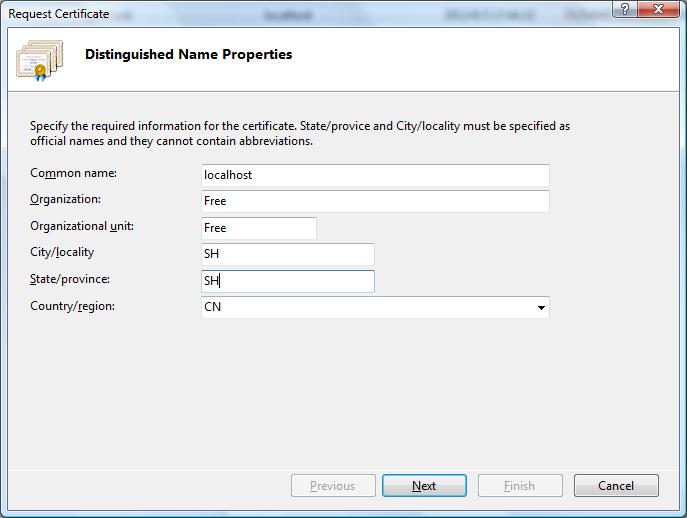This screenshot has width=687, height=518.
Task: Click the State/province label
Action: [x=70, y=279]
